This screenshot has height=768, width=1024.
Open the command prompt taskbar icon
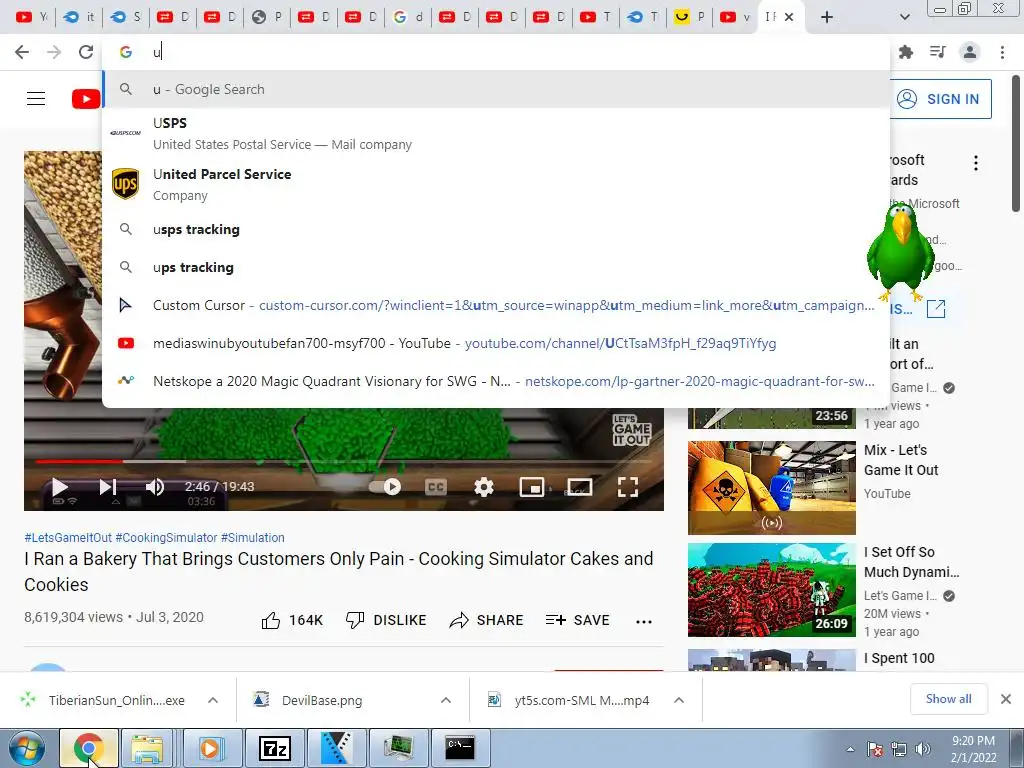coord(460,748)
